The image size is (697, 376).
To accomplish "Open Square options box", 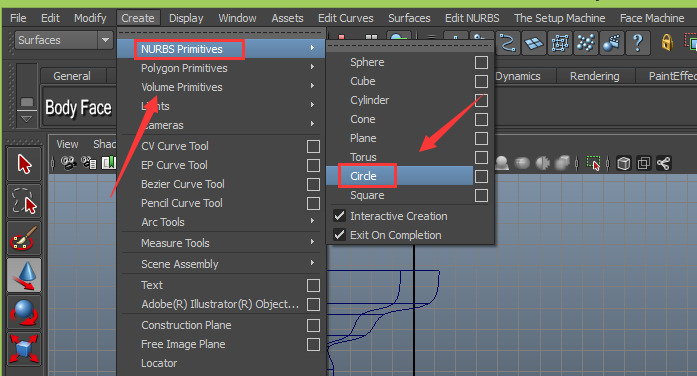I will [x=481, y=196].
